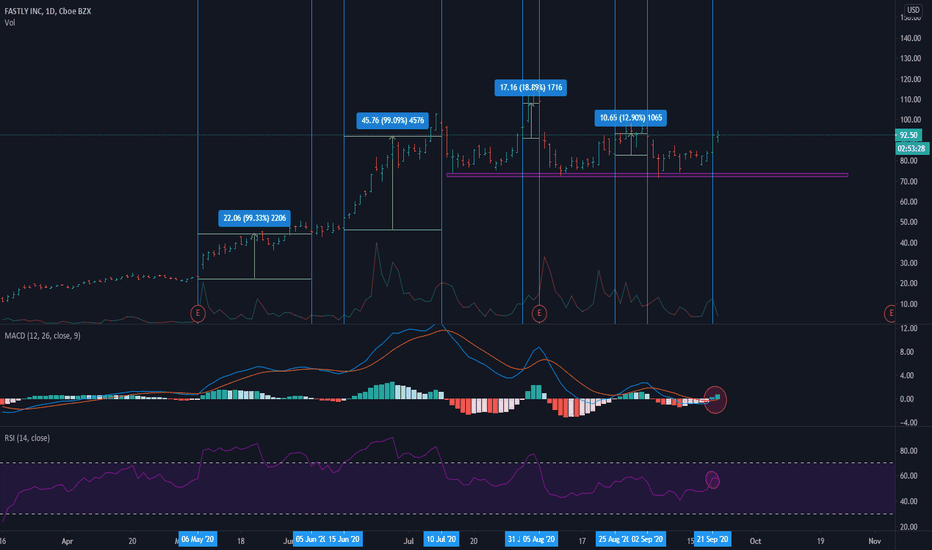Click the 25 Aug date marker
The width and height of the screenshot is (932, 550).
pyautogui.click(x=612, y=539)
